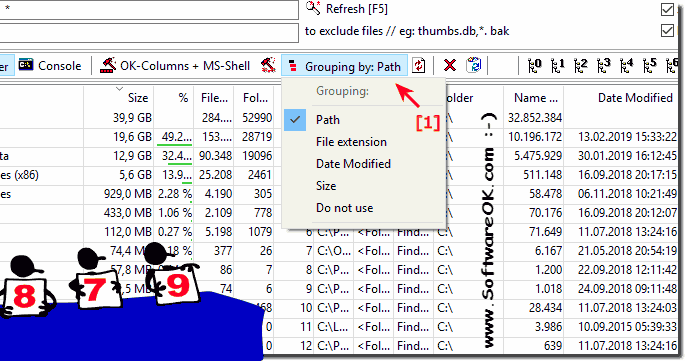
Task: Click the 25.208 files count cell
Action: point(215,175)
